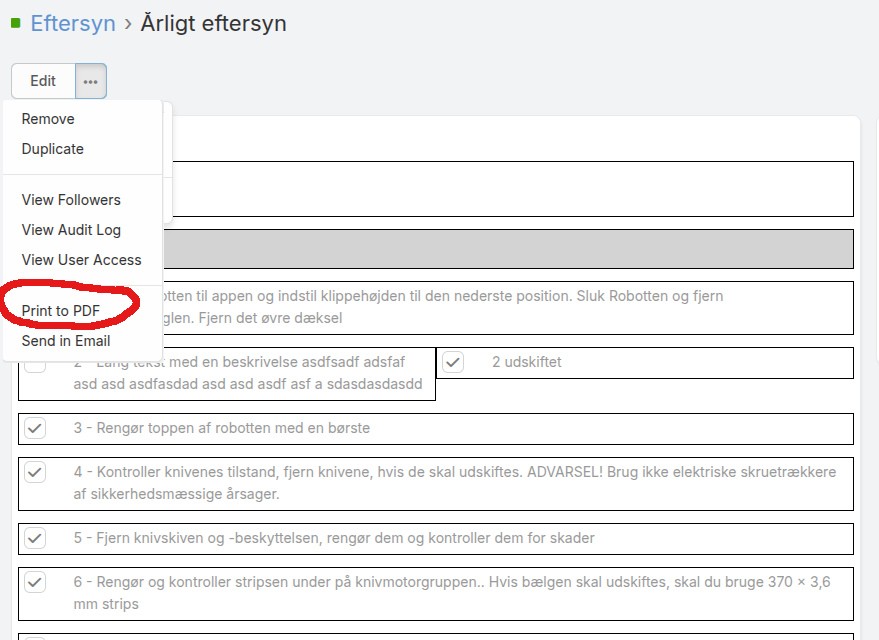879x640 pixels.
Task: Toggle checkbox for step 3 Rengør toppen
Action: (35, 428)
